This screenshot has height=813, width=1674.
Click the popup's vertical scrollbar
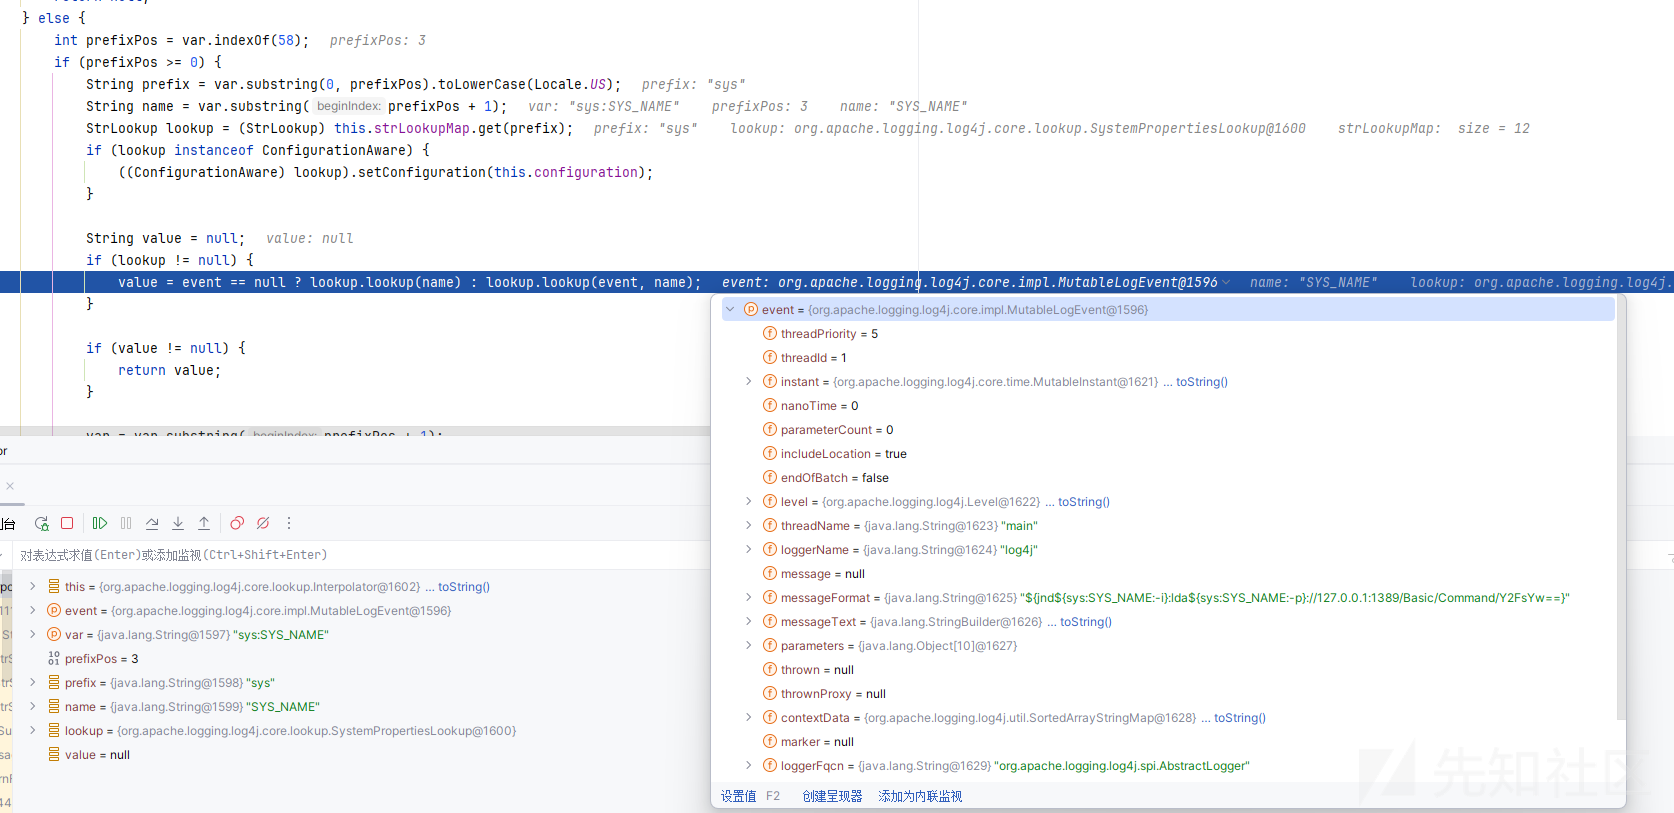(x=1620, y=508)
